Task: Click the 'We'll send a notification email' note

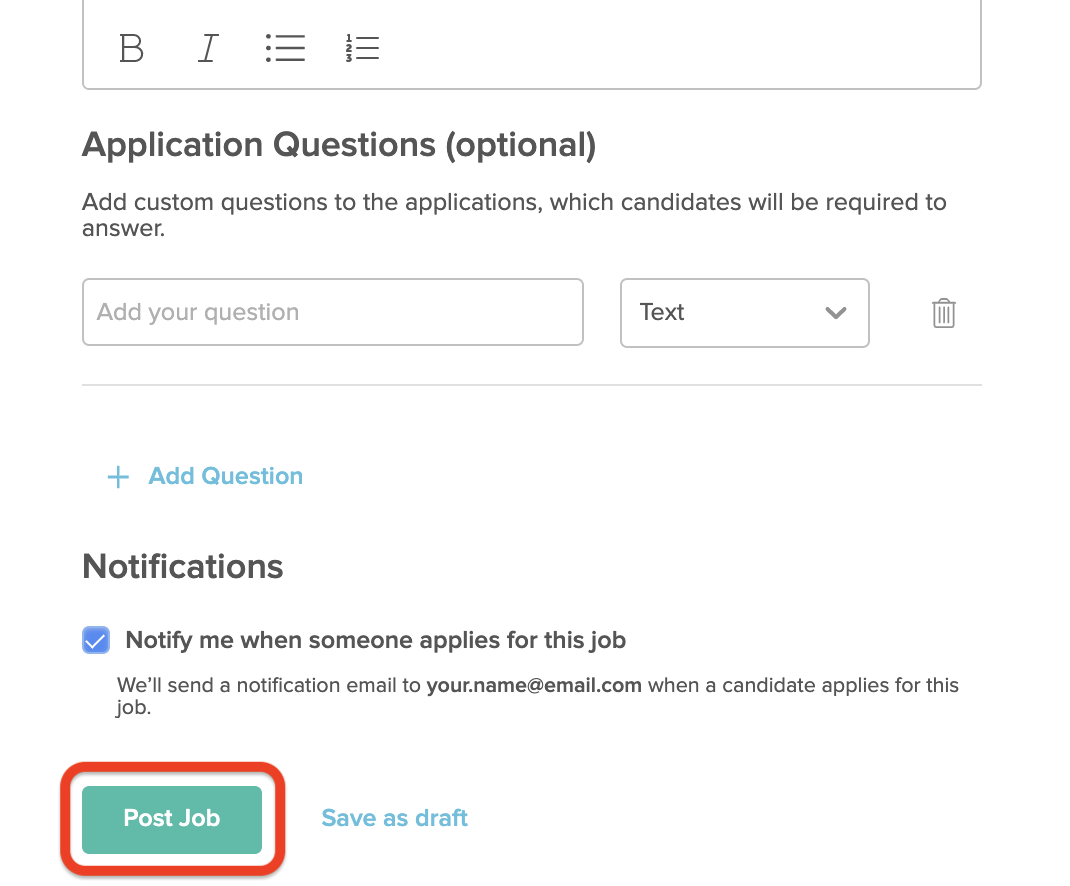Action: coord(538,696)
